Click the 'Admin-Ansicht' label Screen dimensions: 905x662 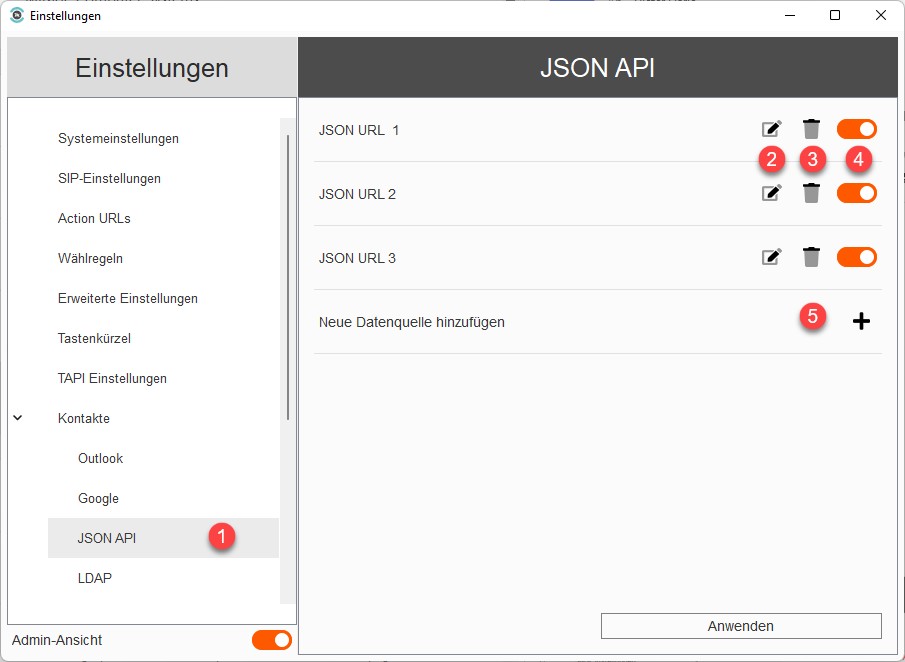(x=57, y=640)
